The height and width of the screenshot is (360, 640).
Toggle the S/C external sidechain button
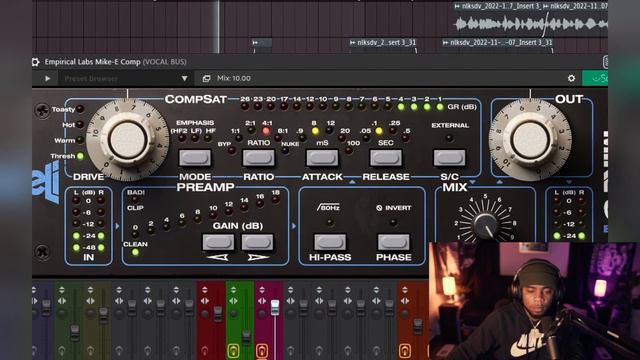(x=449, y=158)
